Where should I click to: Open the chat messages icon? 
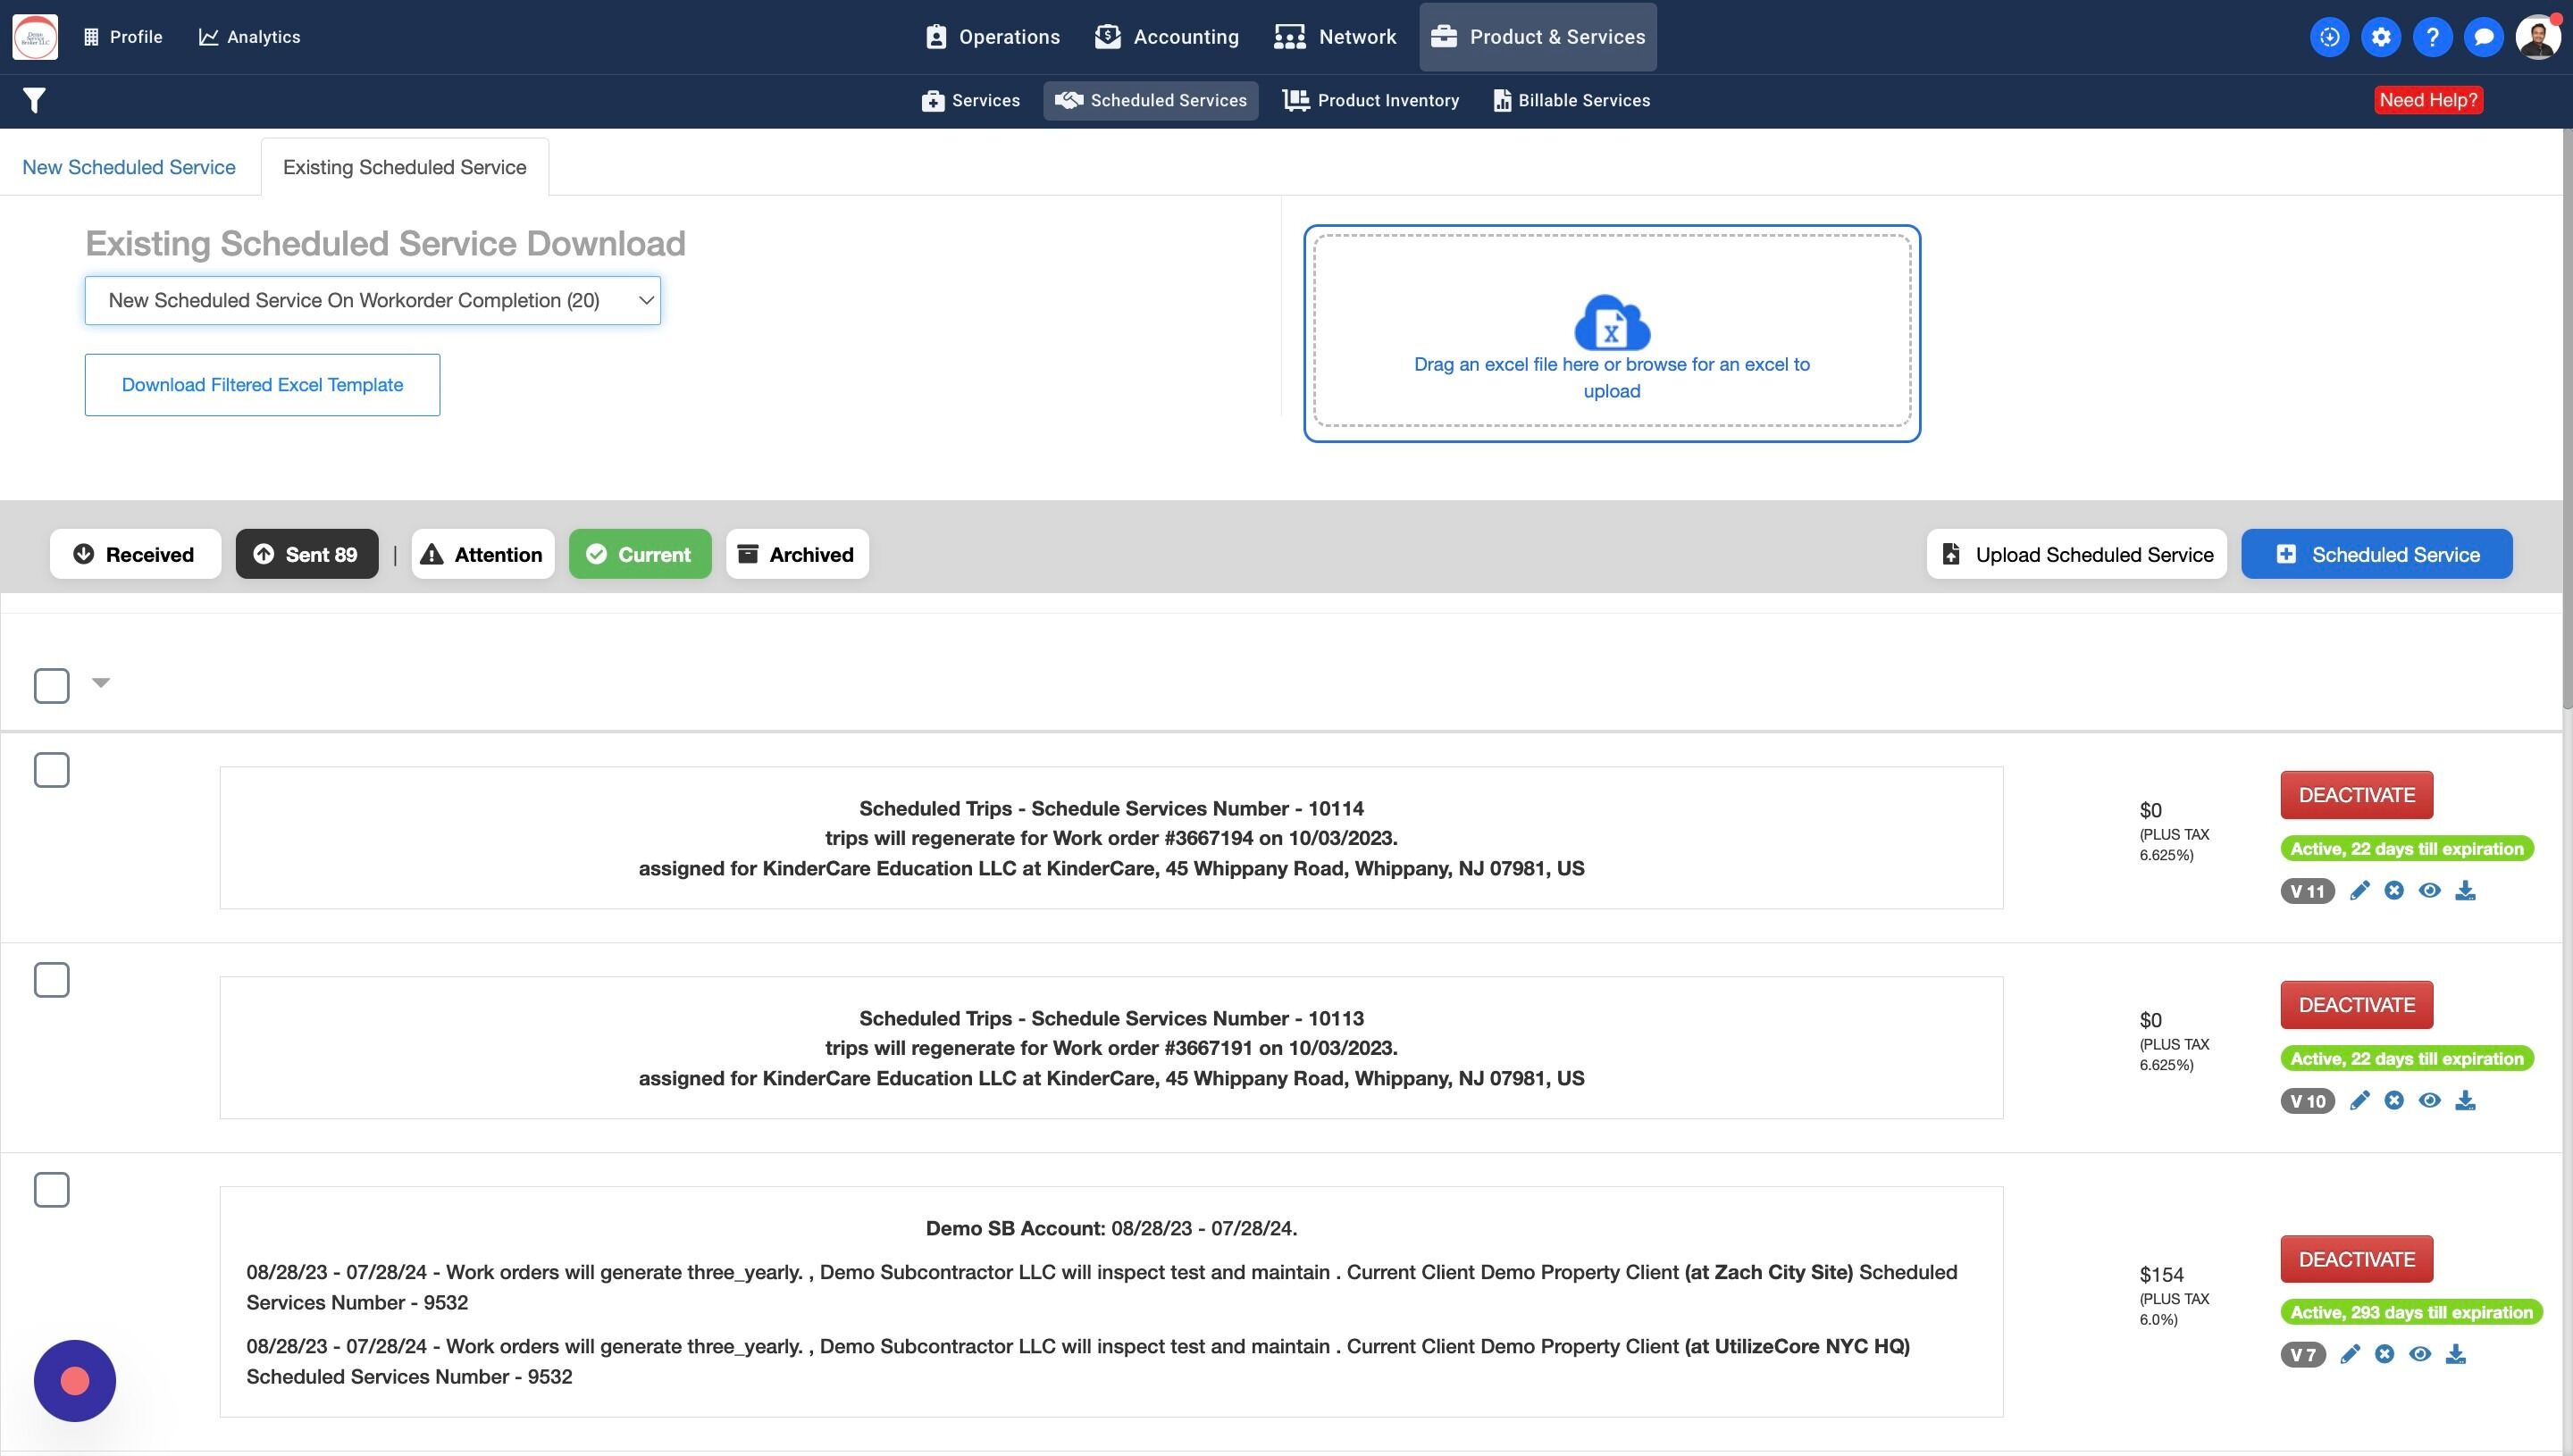point(2482,37)
